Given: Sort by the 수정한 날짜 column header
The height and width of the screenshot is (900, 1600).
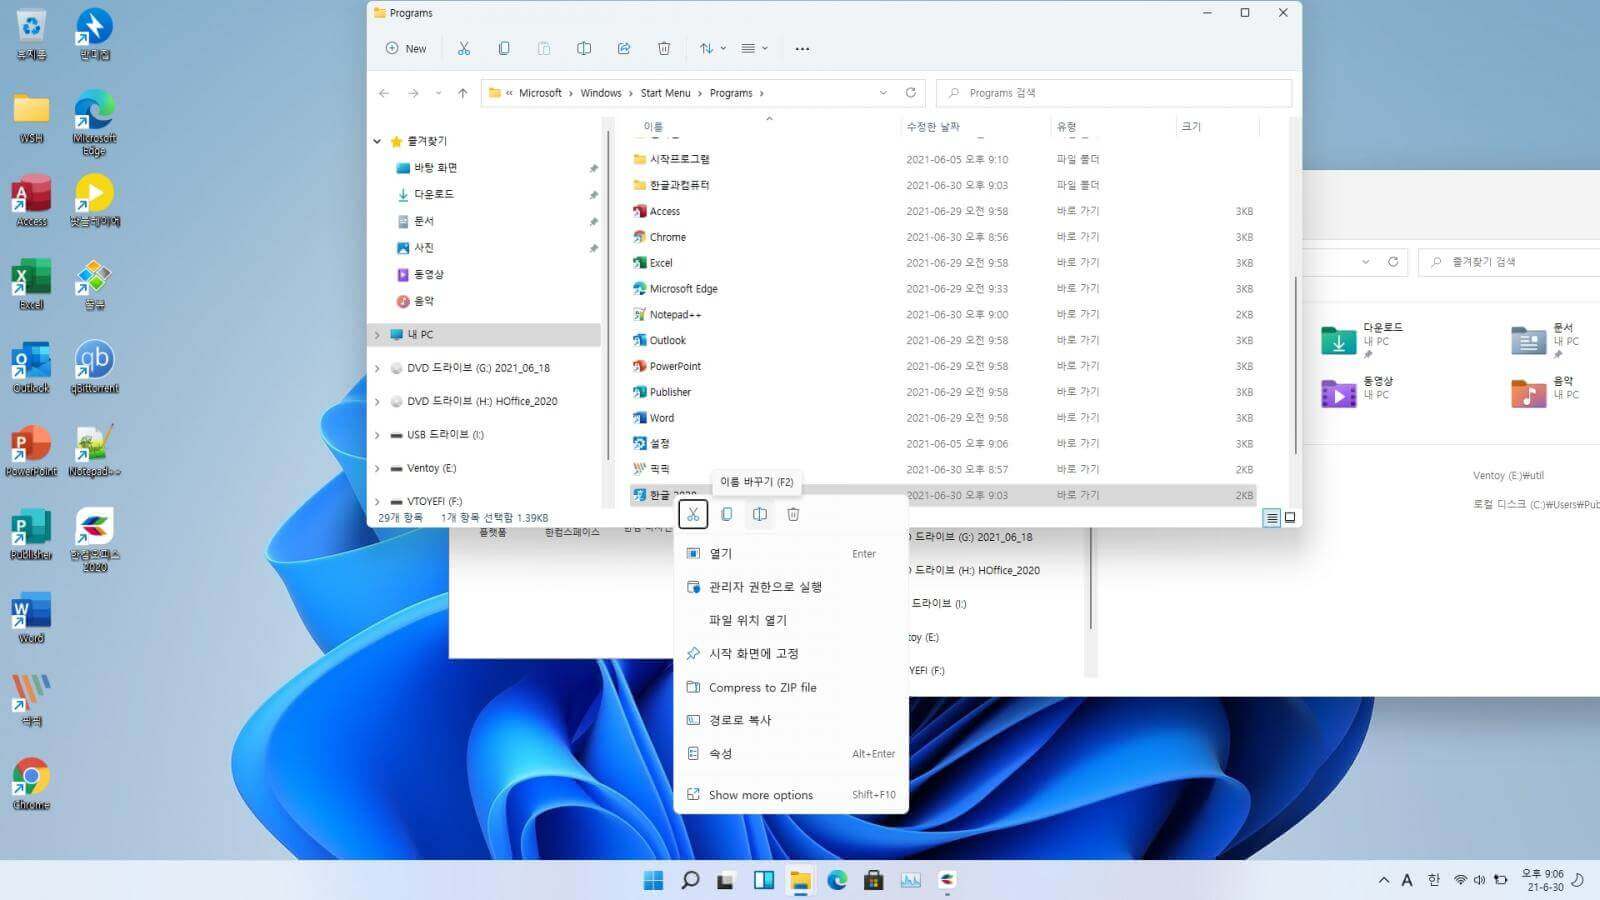Looking at the screenshot, I should pyautogui.click(x=933, y=127).
